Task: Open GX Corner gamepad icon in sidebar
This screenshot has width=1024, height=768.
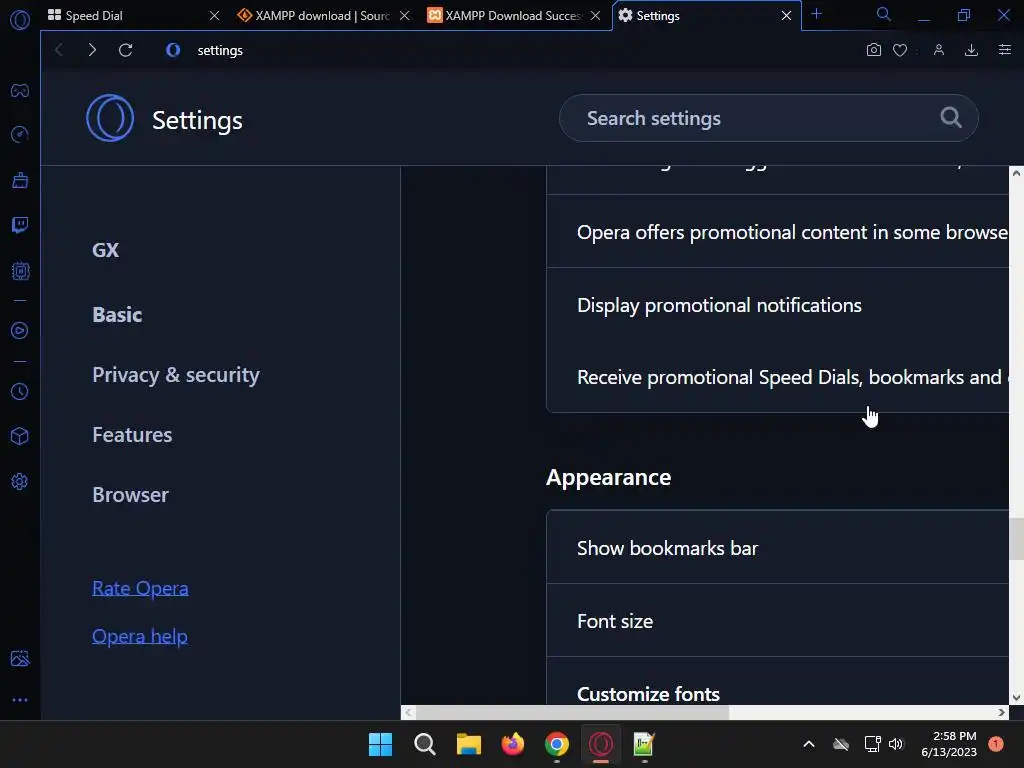Action: click(20, 90)
